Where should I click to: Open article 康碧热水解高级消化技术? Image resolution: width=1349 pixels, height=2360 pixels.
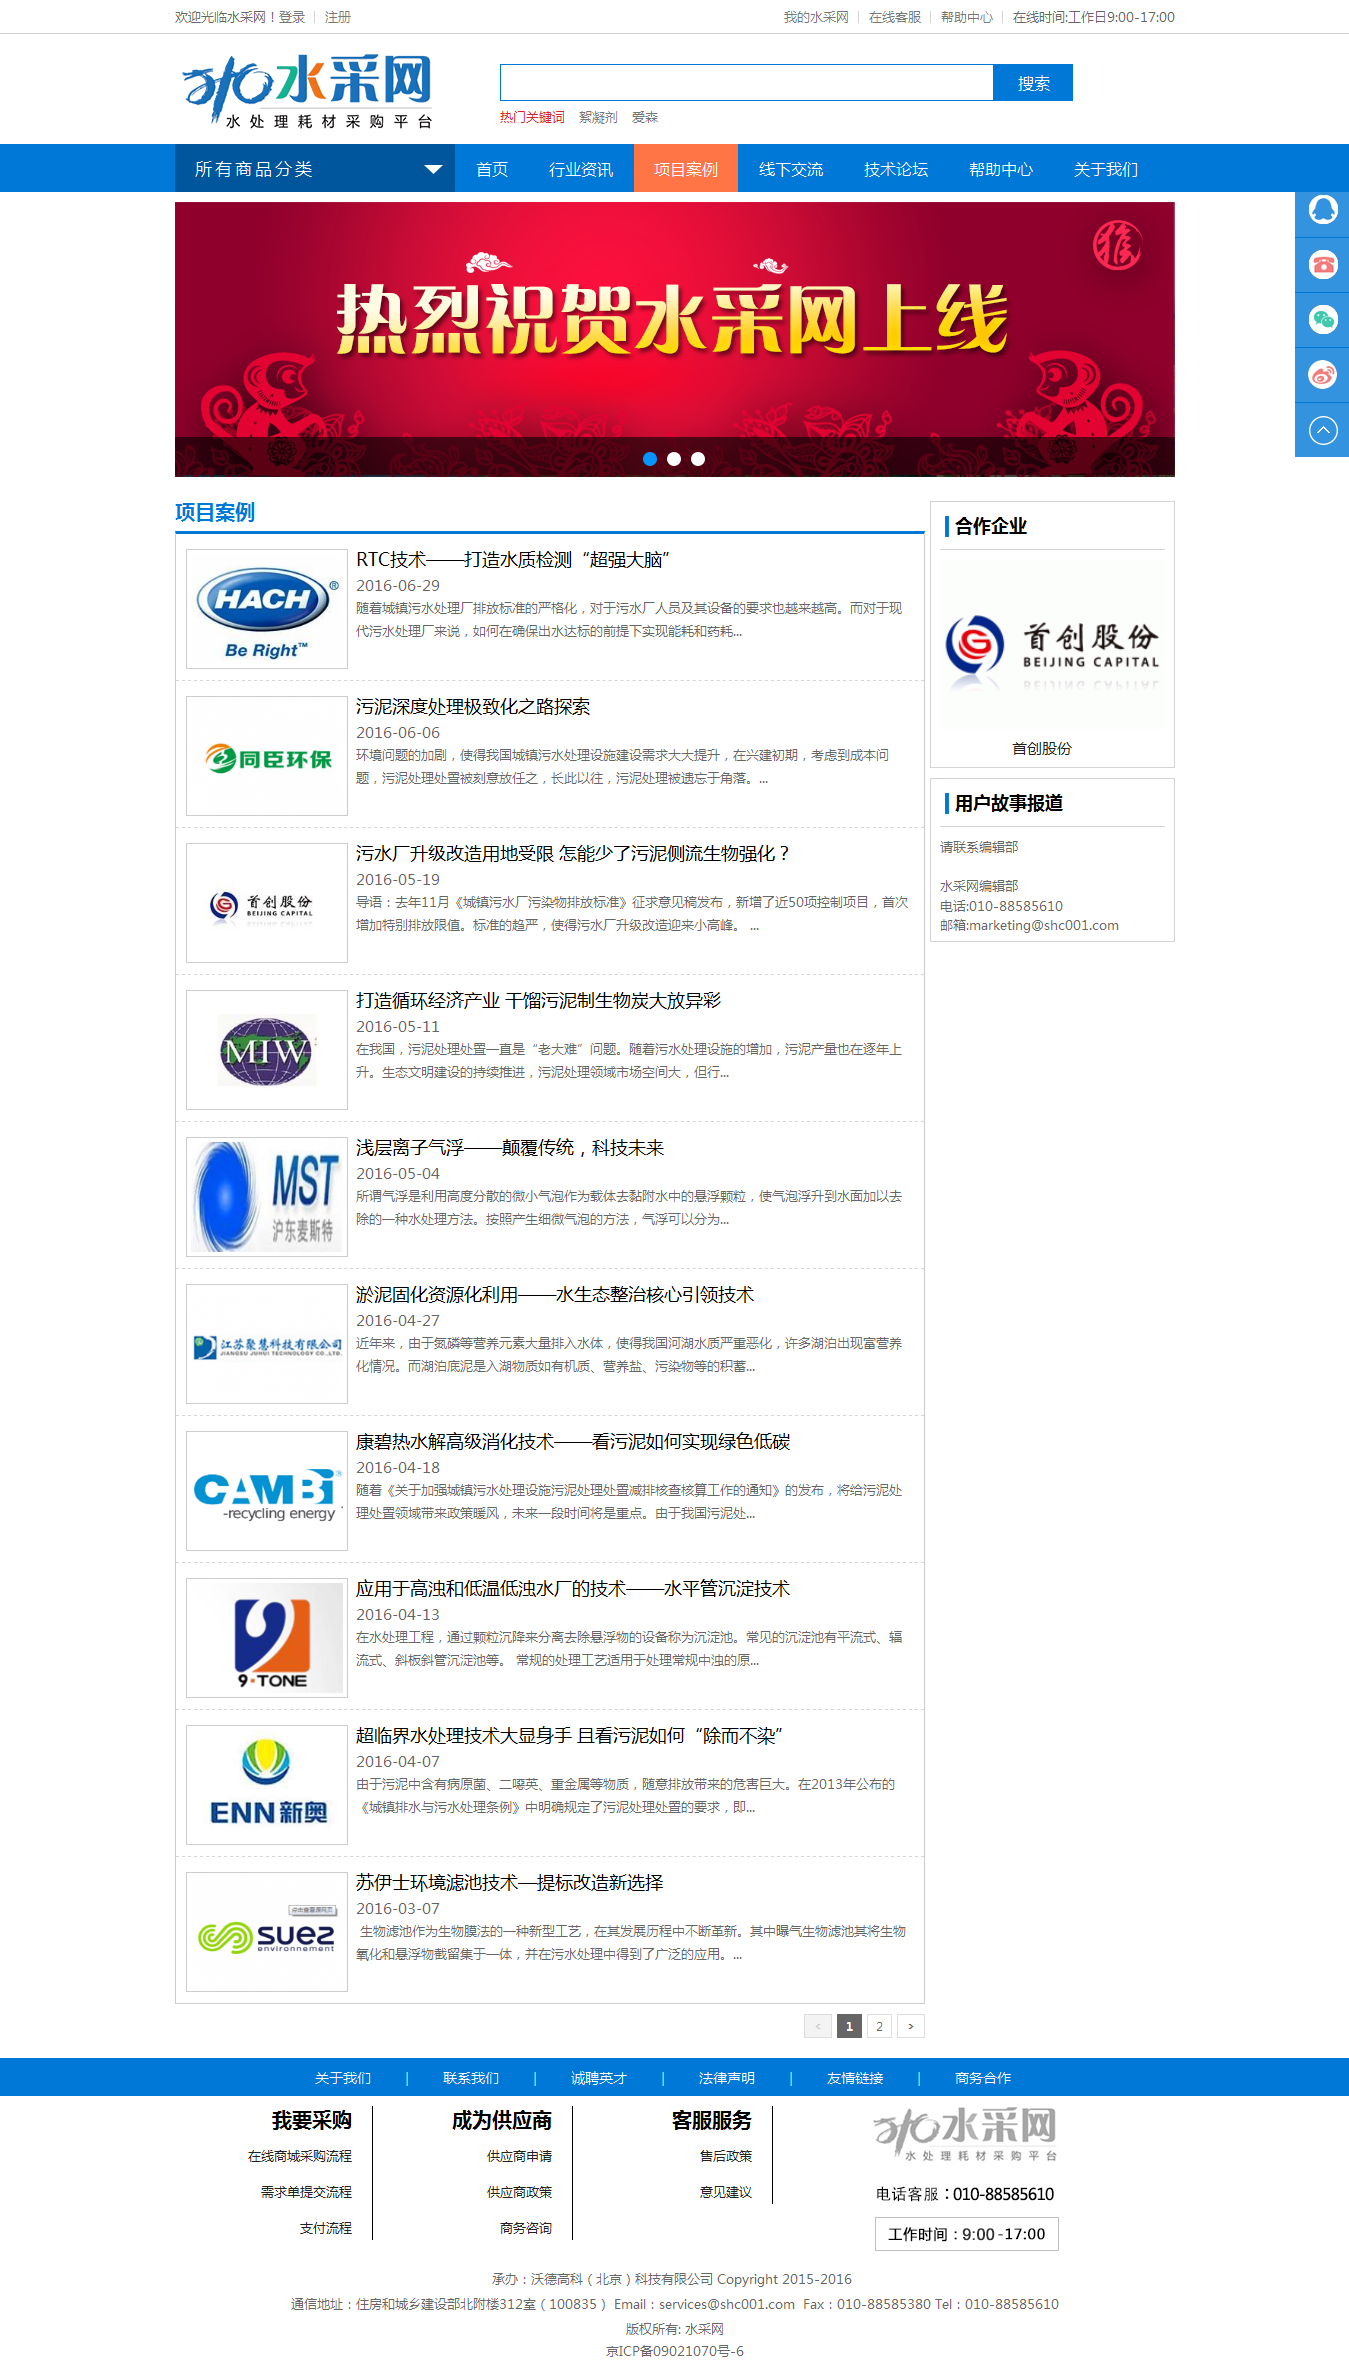click(x=573, y=1442)
